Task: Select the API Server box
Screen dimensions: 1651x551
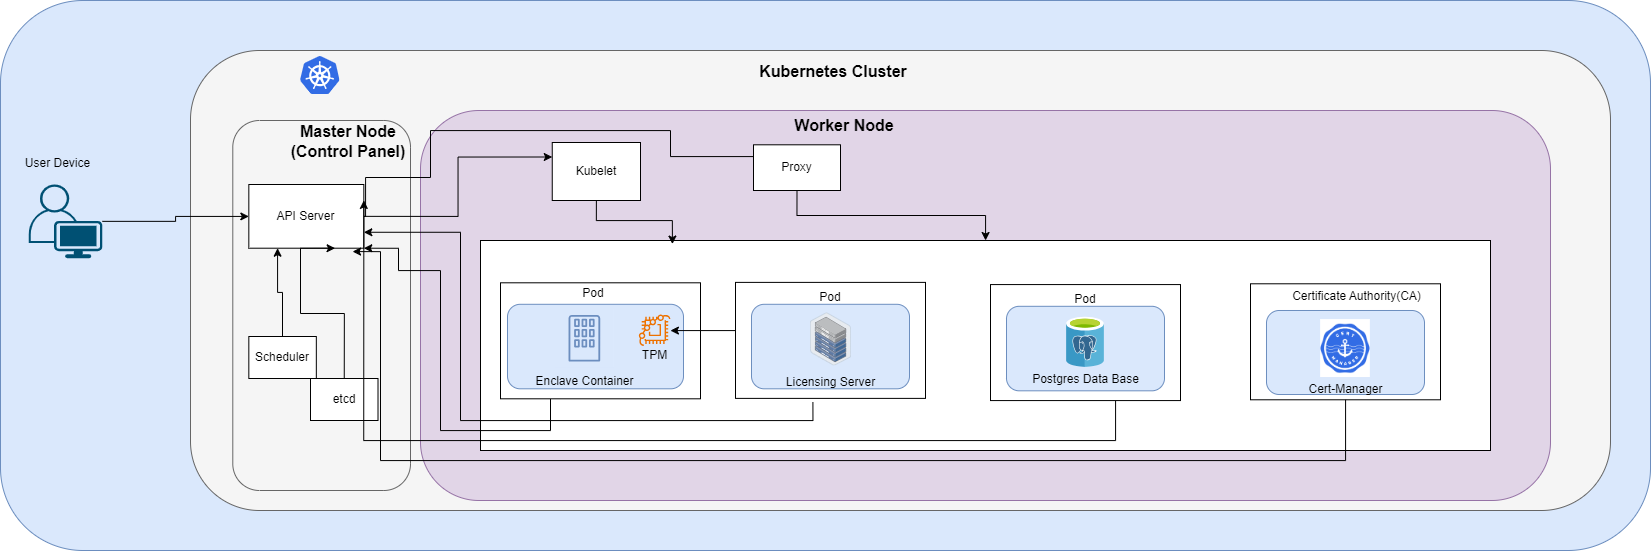Action: (x=306, y=216)
